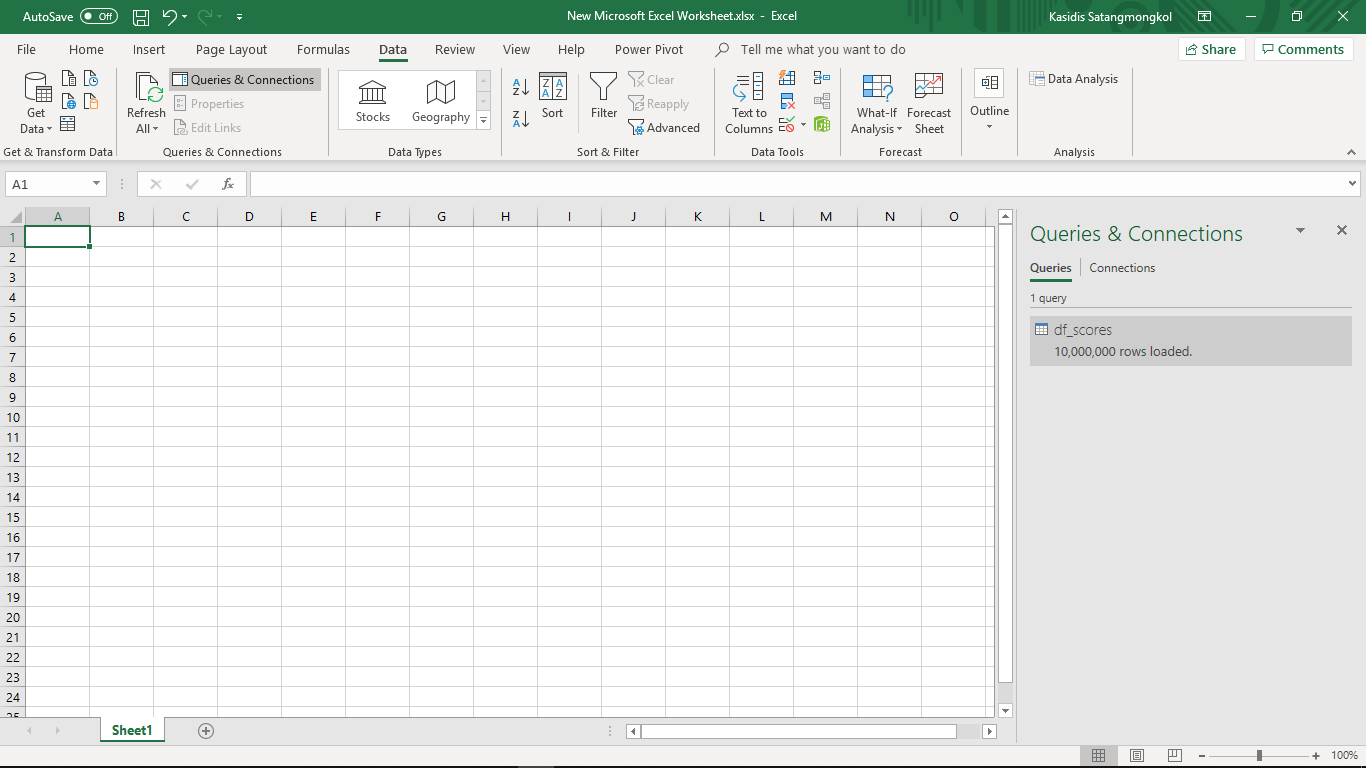
Task: Switch to the Connections tab
Action: (x=1122, y=268)
